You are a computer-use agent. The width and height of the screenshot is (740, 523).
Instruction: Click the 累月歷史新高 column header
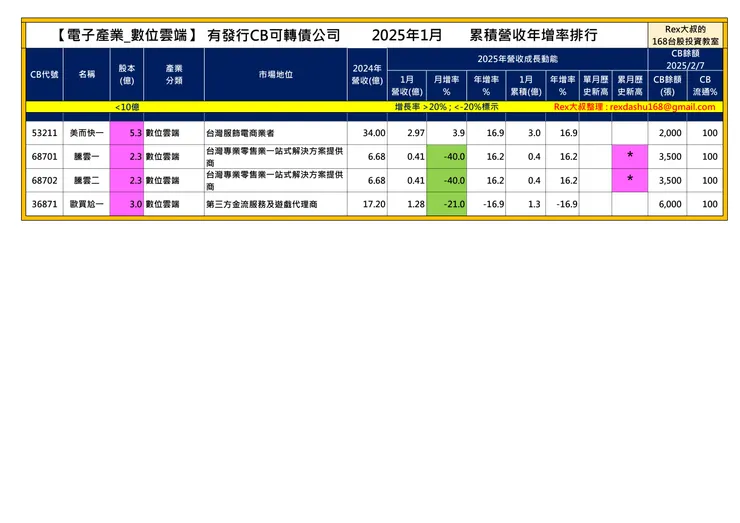630,85
